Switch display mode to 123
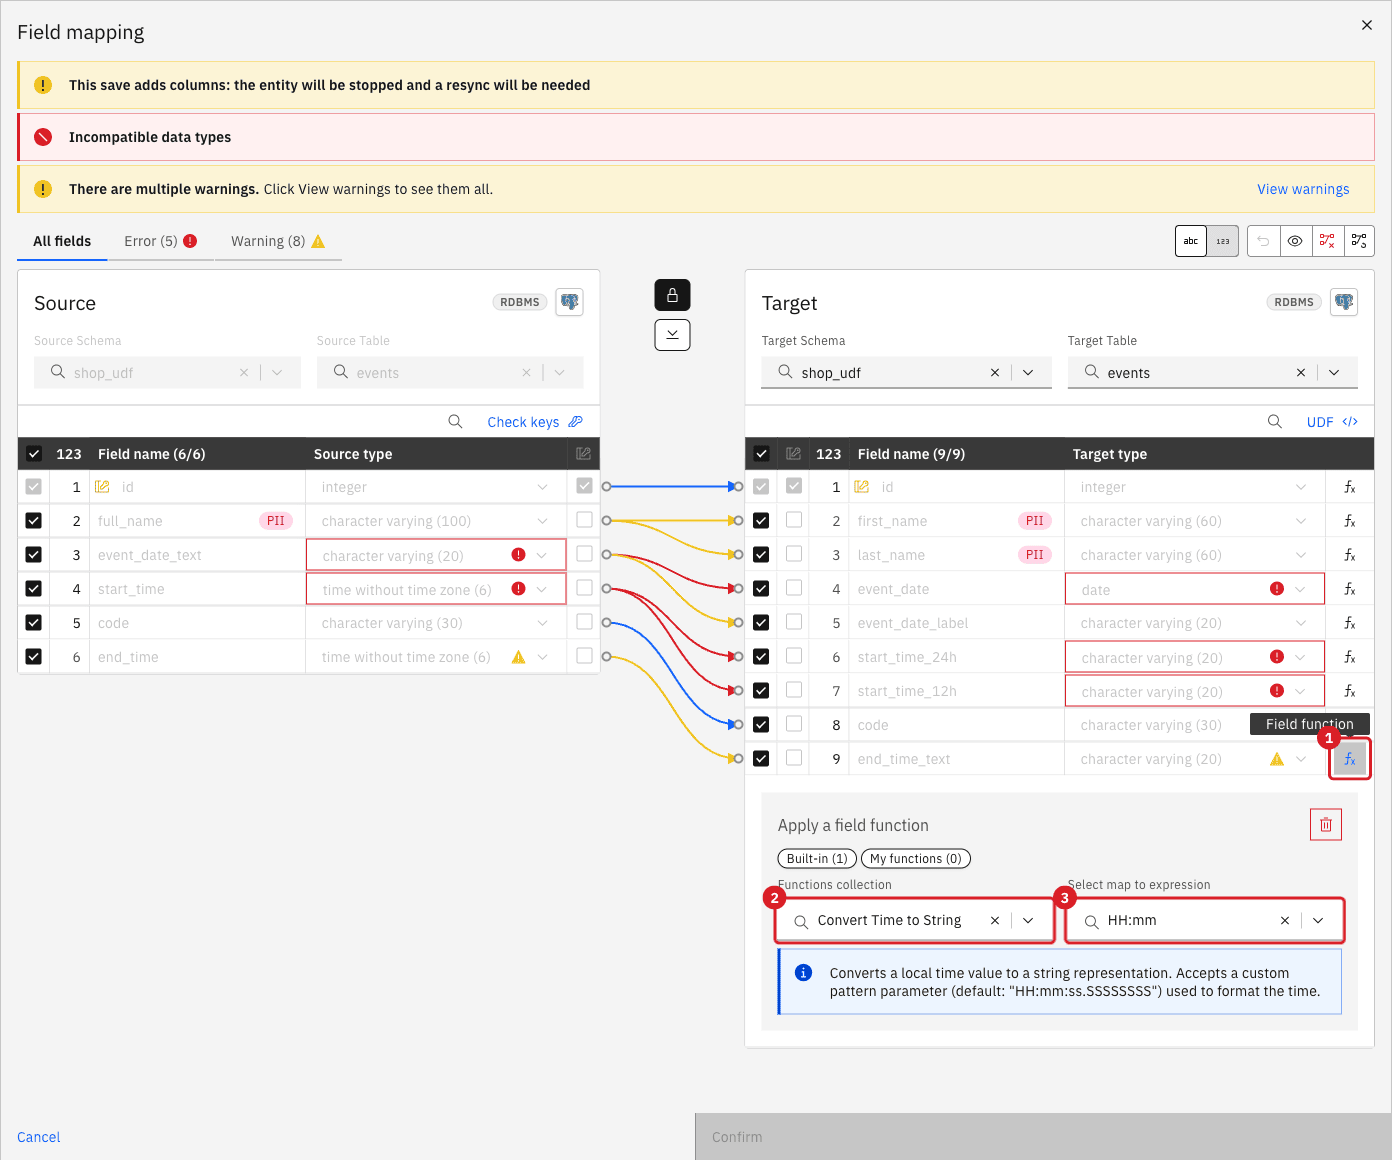Image resolution: width=1392 pixels, height=1160 pixels. pos(1223,241)
